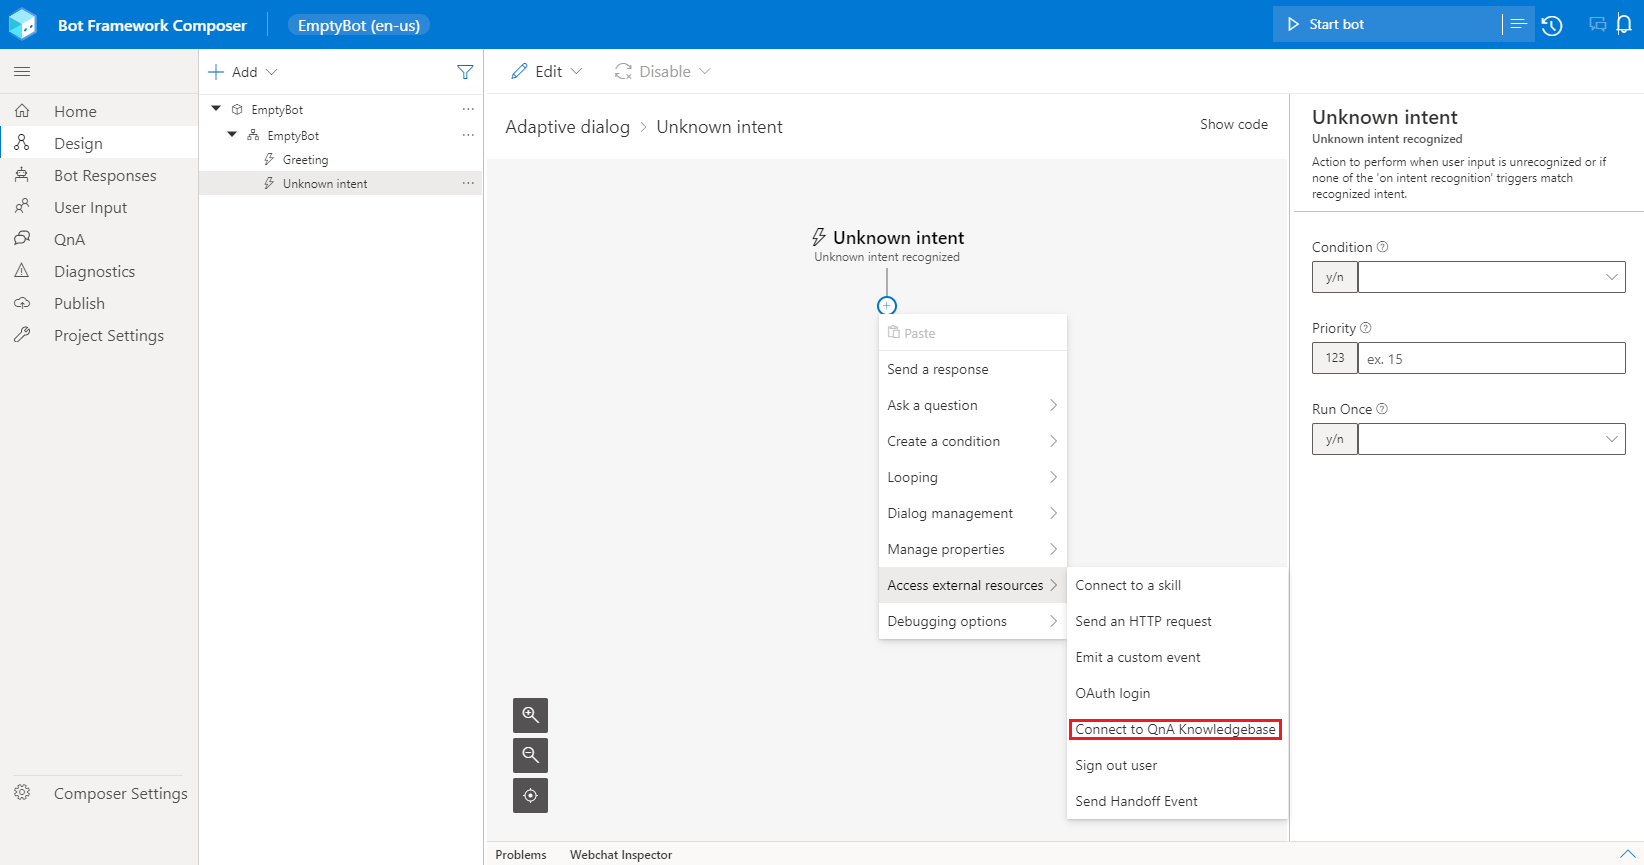Viewport: 1644px width, 865px height.
Task: Select Send a response
Action: [x=973, y=369]
